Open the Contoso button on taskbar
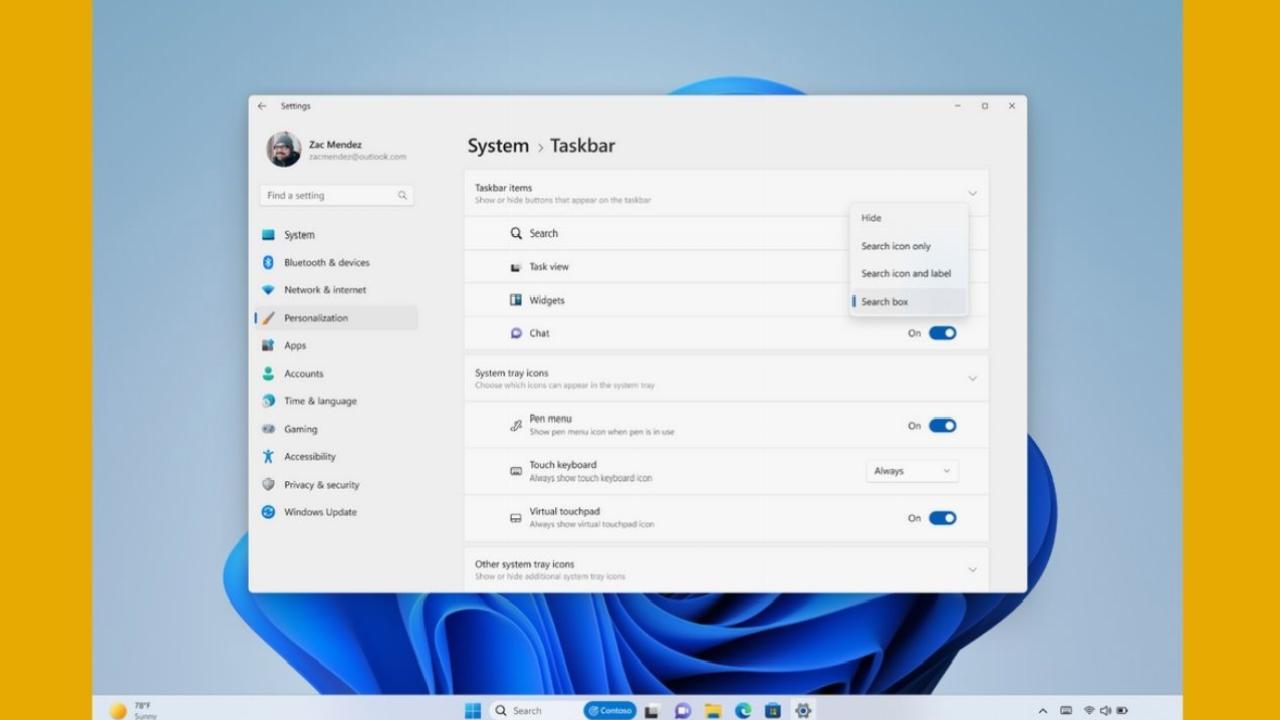This screenshot has height=720, width=1280. point(610,710)
